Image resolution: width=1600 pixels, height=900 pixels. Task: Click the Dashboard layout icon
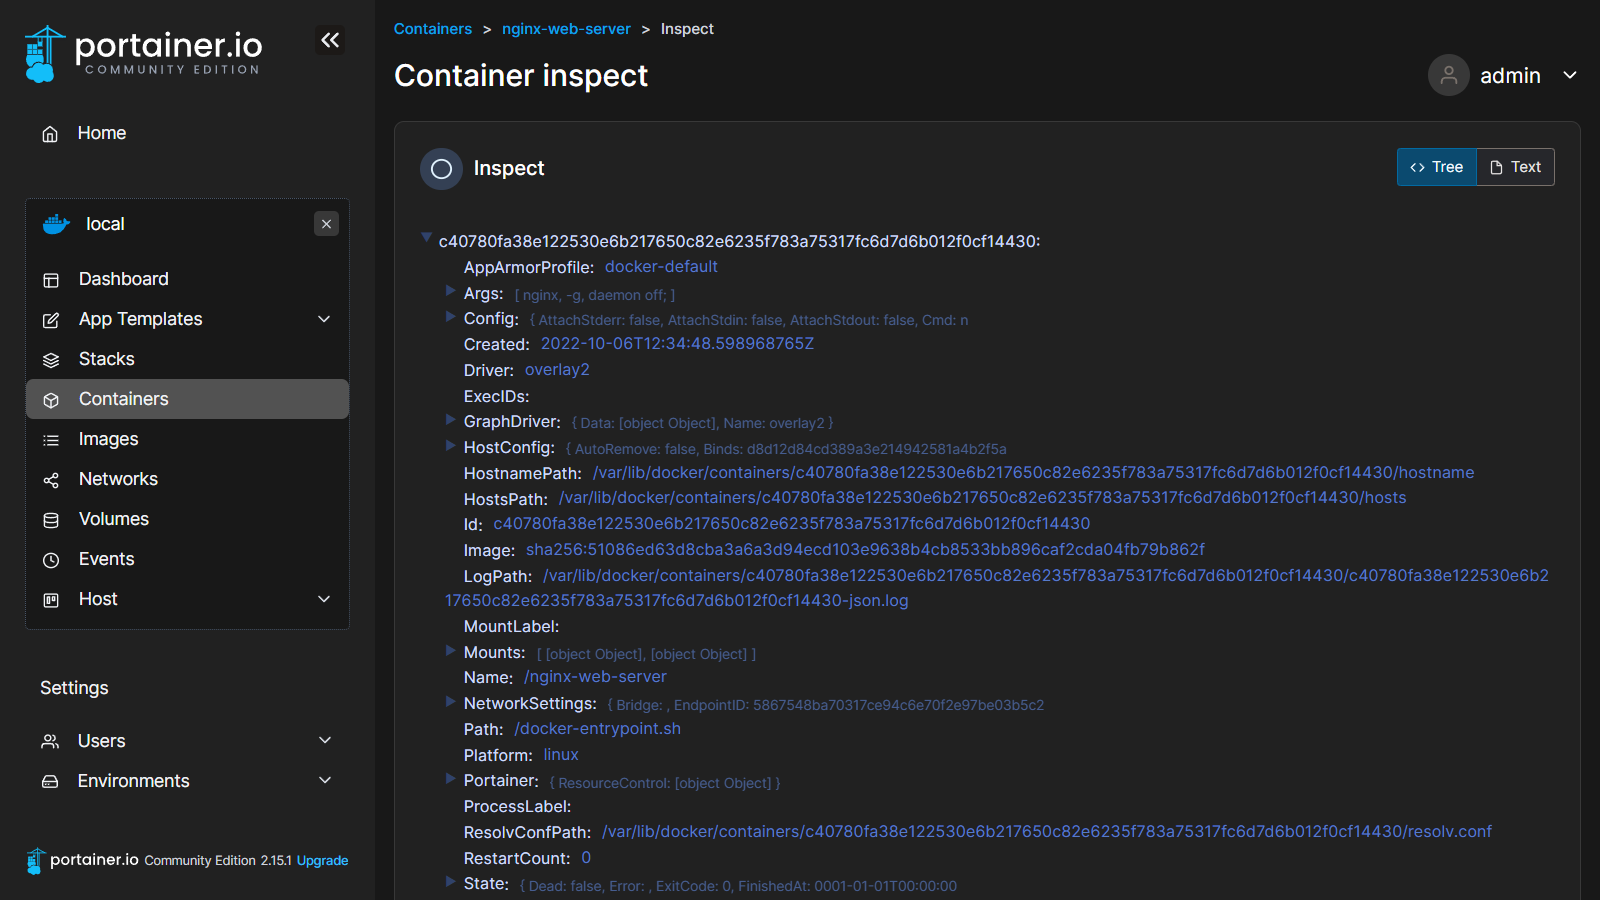pyautogui.click(x=51, y=280)
